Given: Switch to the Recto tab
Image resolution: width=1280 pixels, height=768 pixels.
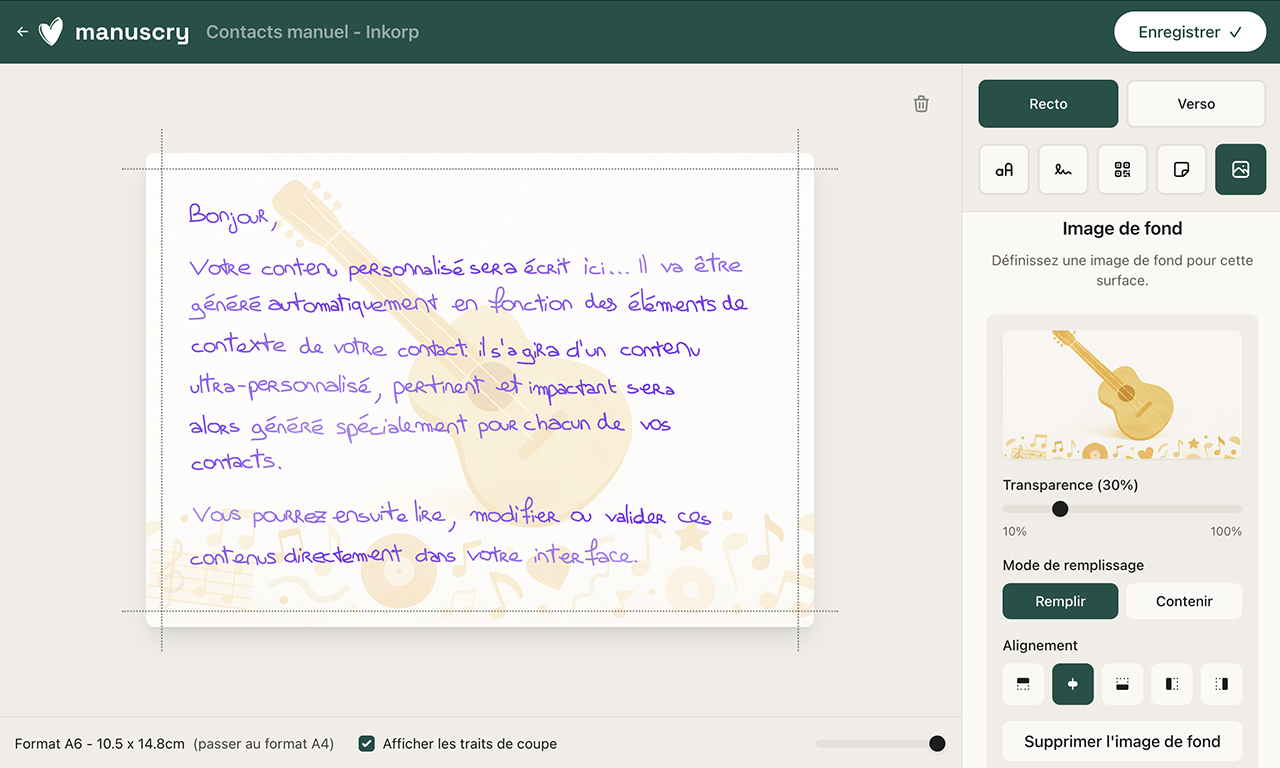Looking at the screenshot, I should click(1048, 104).
